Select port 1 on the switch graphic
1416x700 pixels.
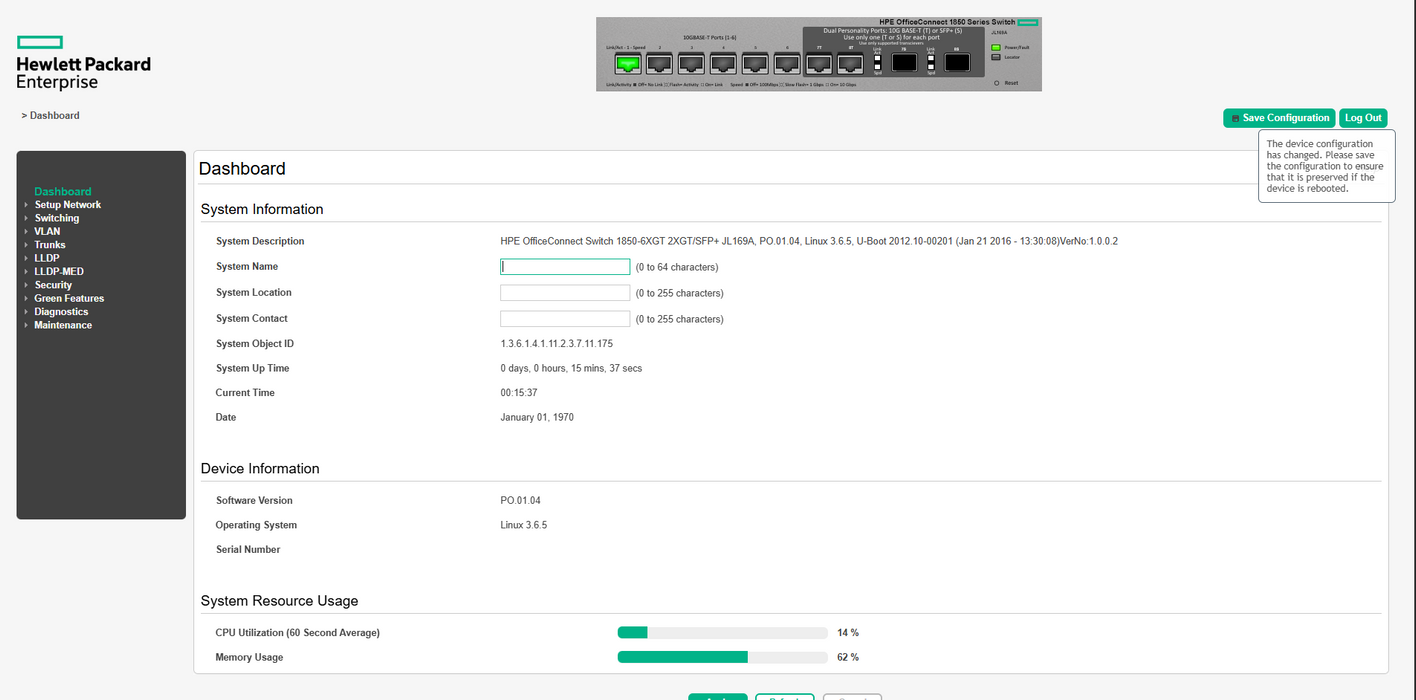(628, 63)
